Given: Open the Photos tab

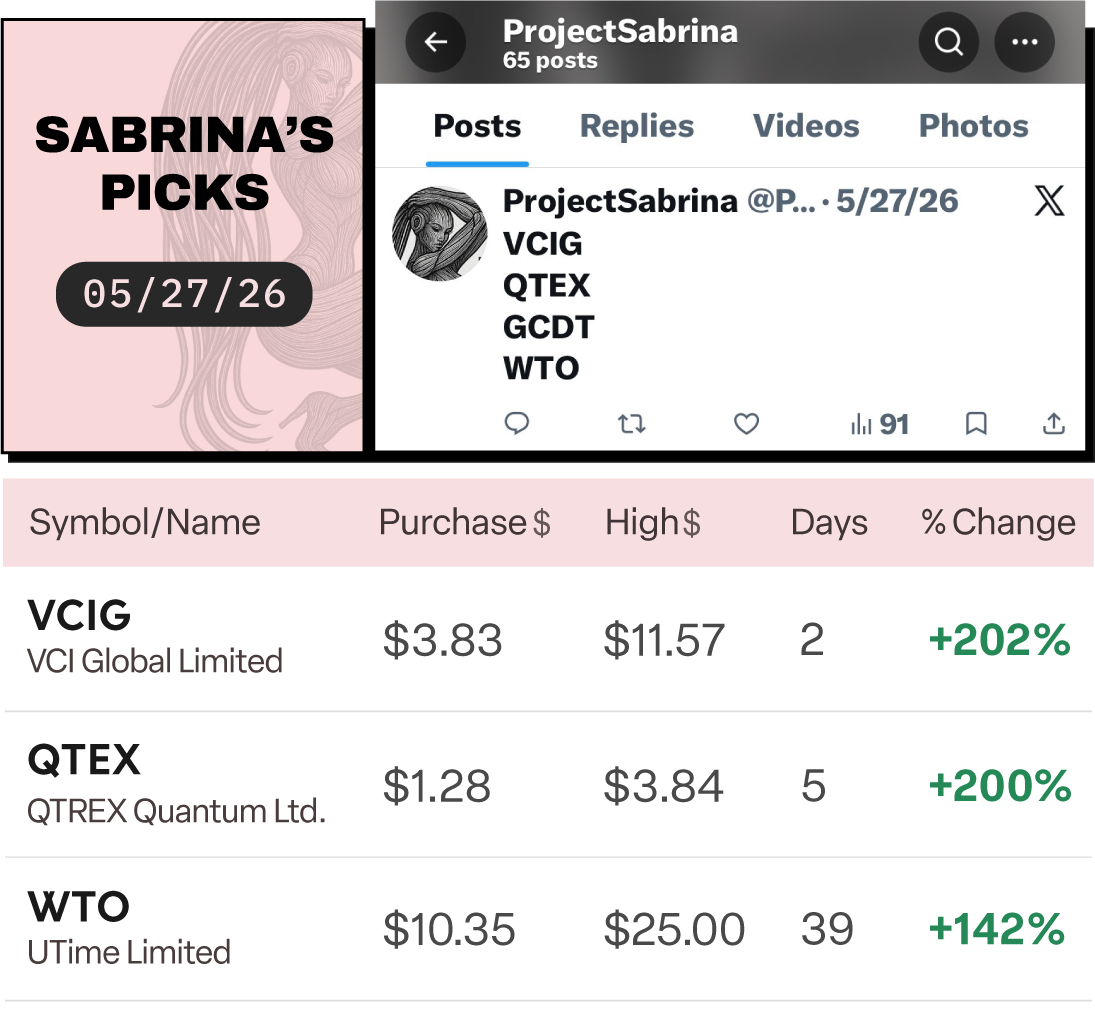Looking at the screenshot, I should point(973,126).
